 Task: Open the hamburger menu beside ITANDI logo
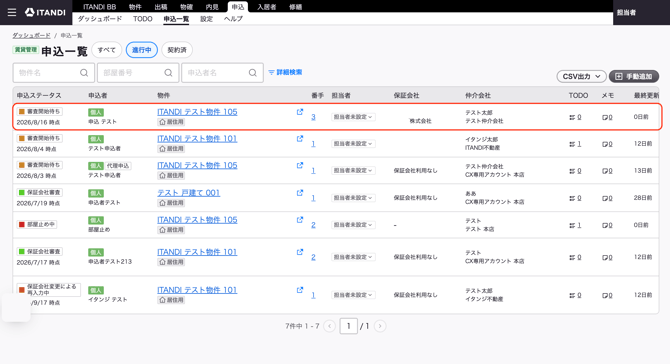click(x=12, y=12)
